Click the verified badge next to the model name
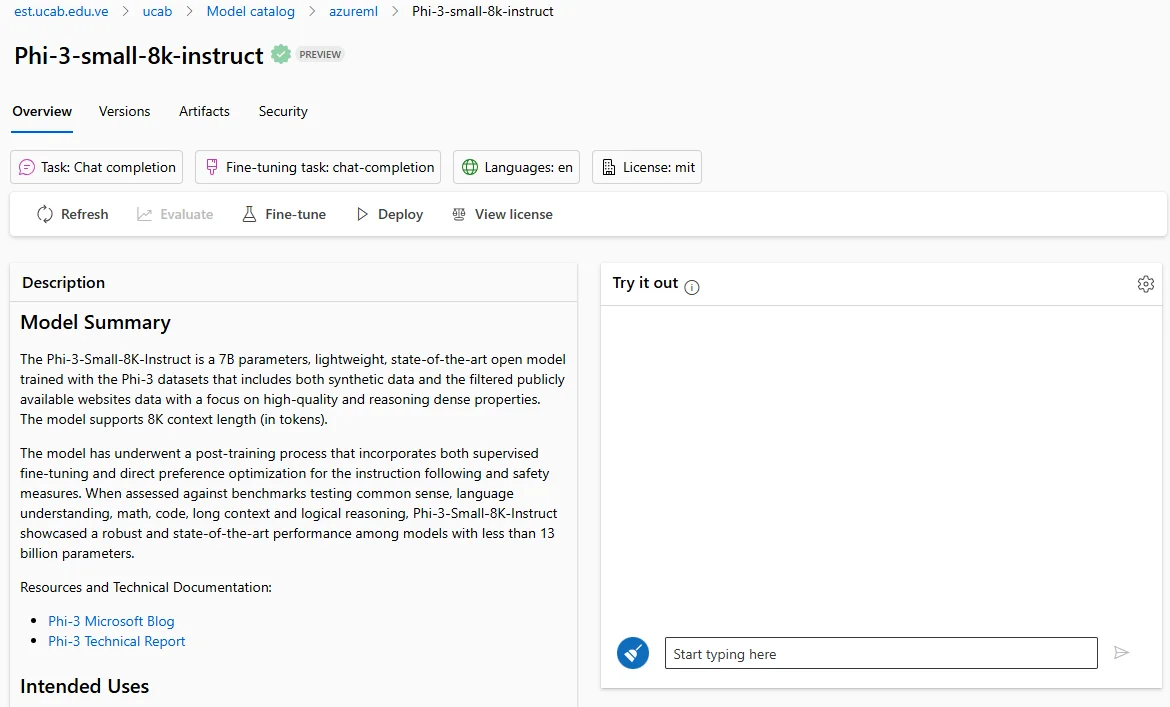This screenshot has height=707, width=1170. pyautogui.click(x=281, y=54)
